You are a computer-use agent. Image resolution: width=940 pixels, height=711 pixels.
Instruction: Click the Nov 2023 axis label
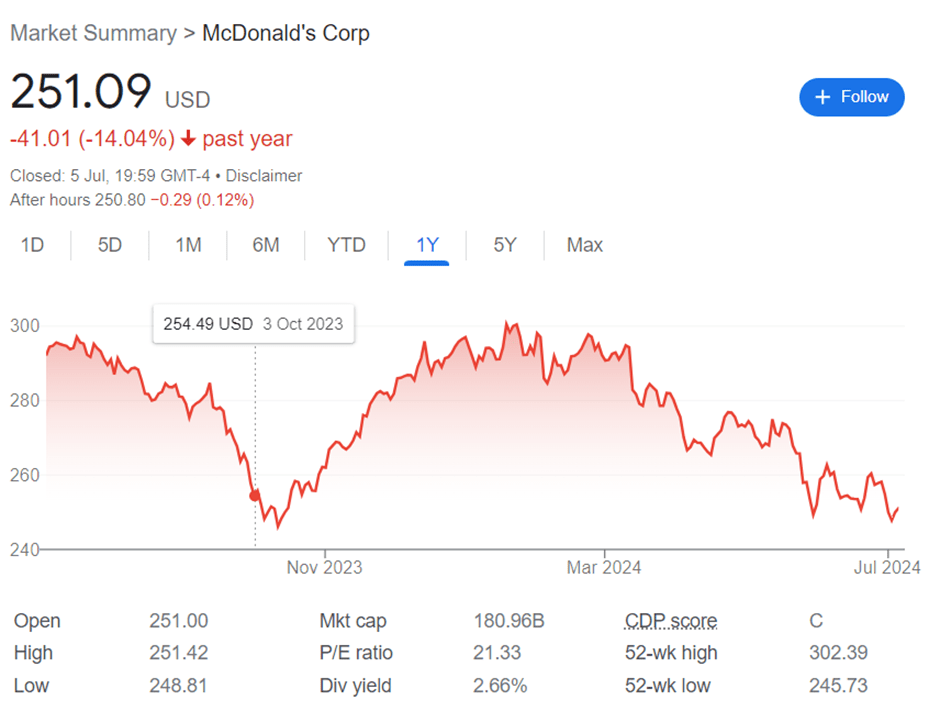324,568
